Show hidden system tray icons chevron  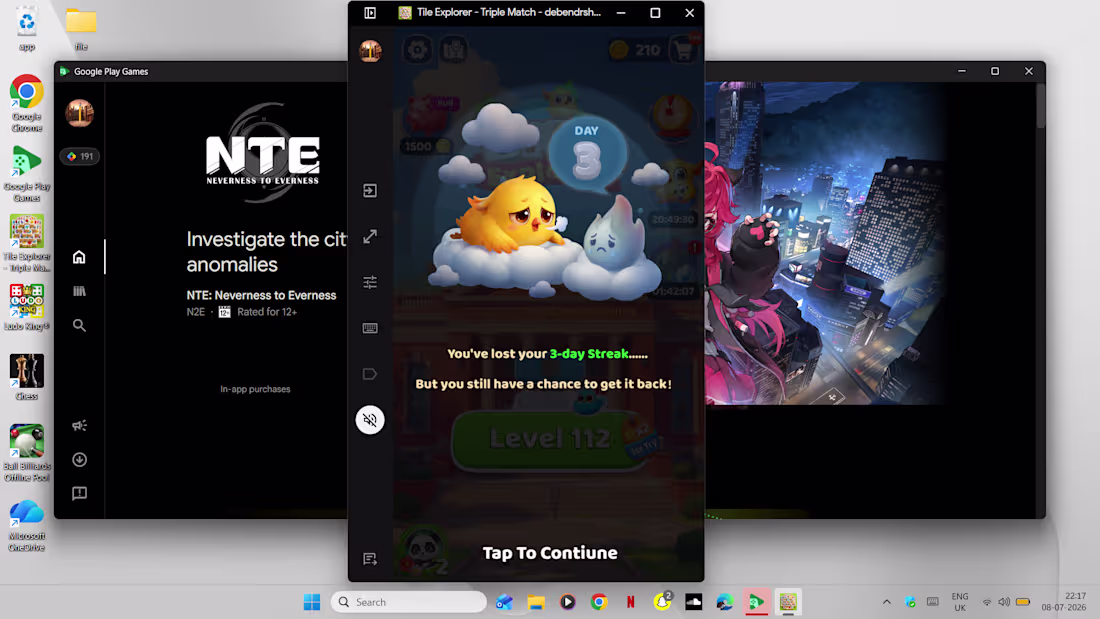pos(887,602)
